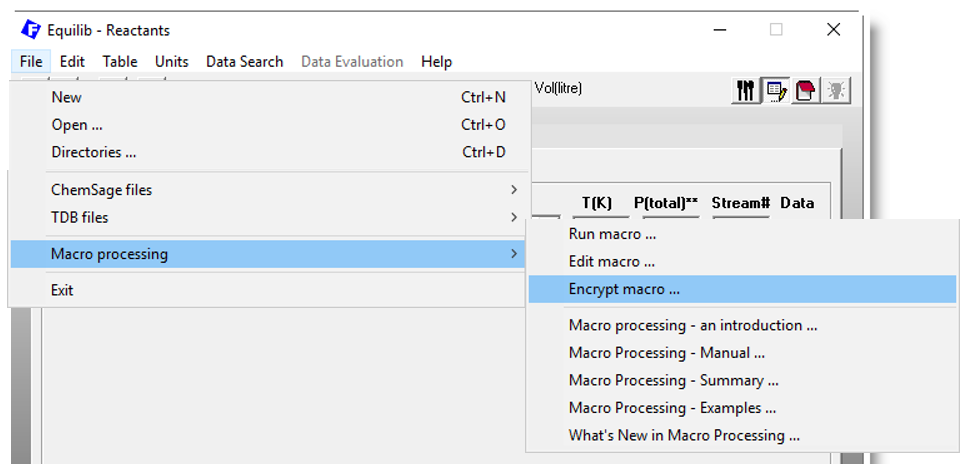Select Edit macro ... entry
Screen dimensions: 966x464
[742, 262]
